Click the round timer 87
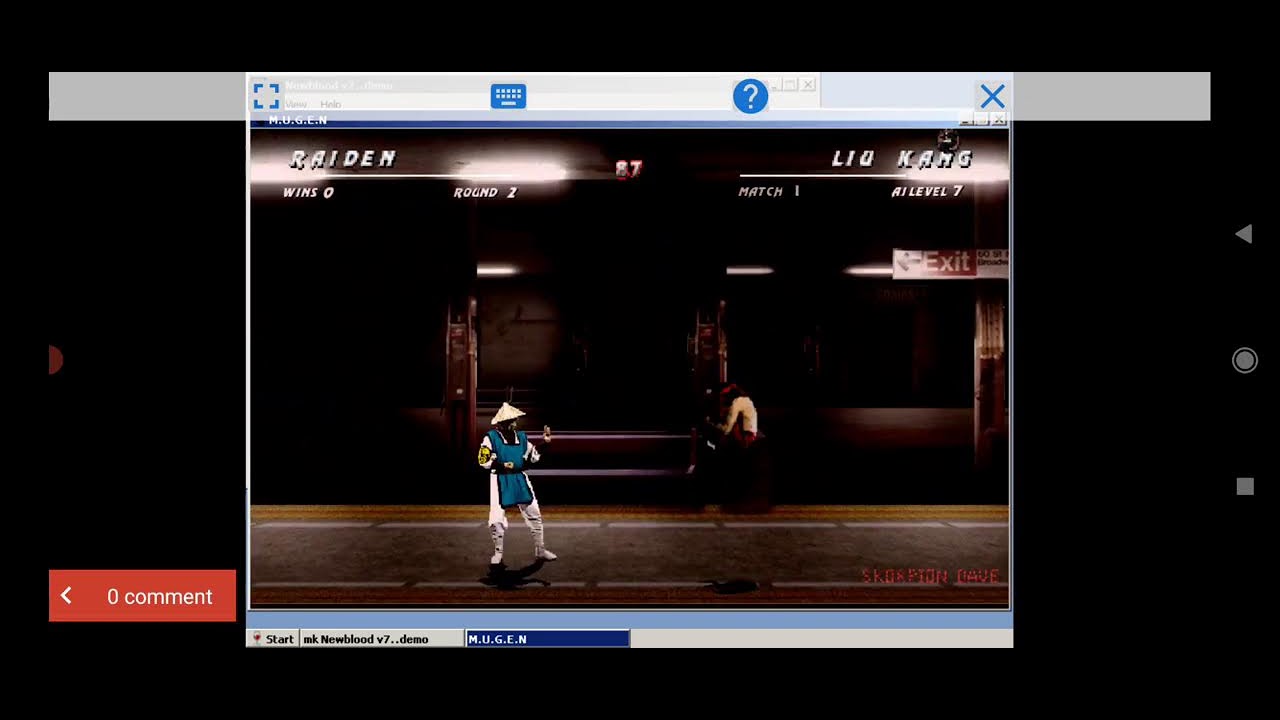The image size is (1280, 720). 628,169
